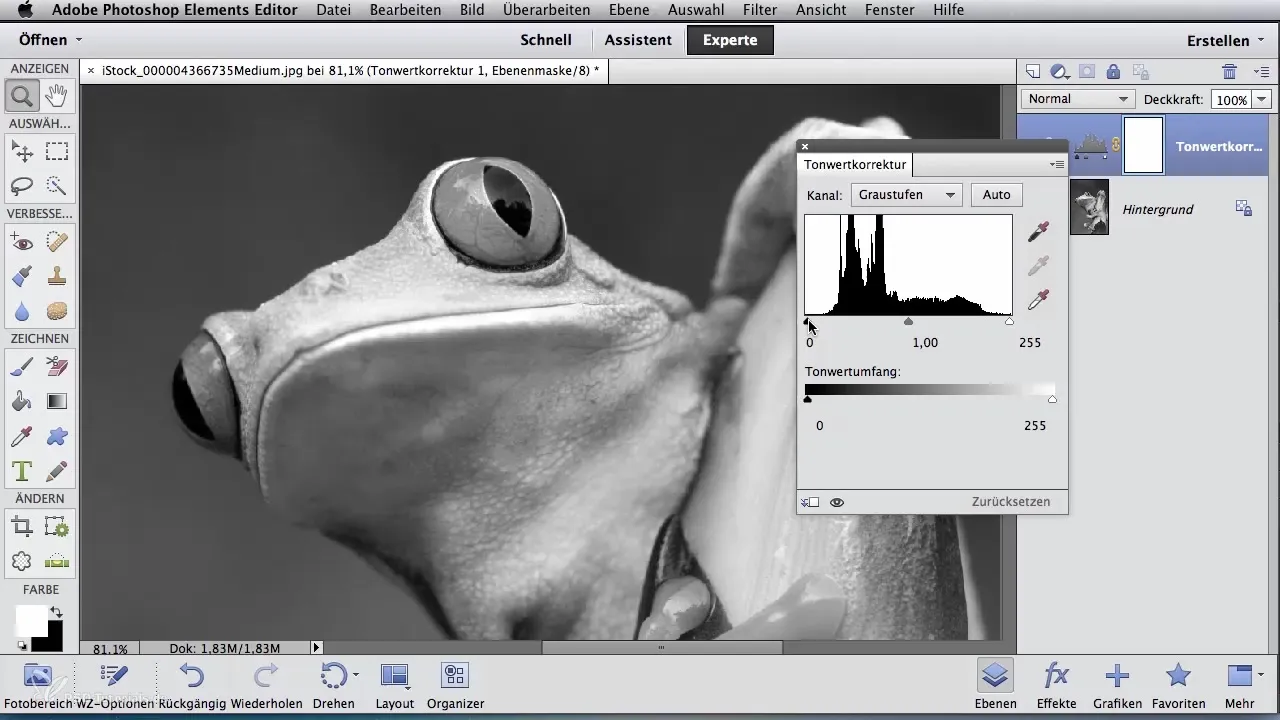Select the Gradient tool
Image resolution: width=1280 pixels, height=720 pixels.
click(x=57, y=401)
